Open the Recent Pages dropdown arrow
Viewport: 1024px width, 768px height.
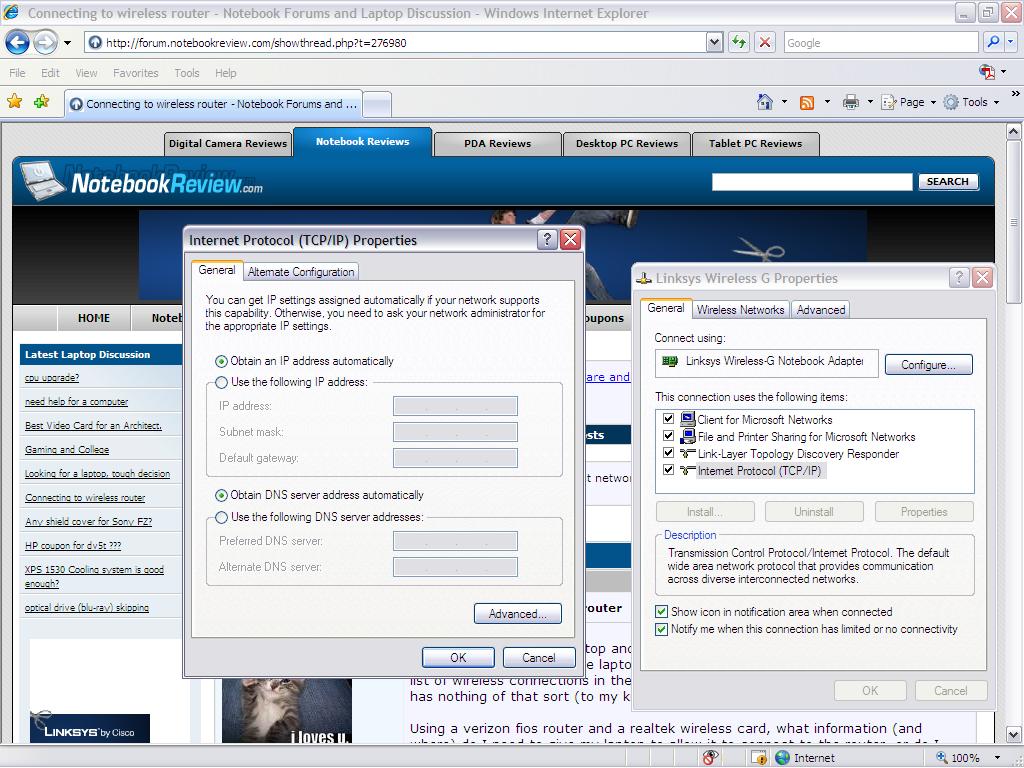(x=67, y=43)
